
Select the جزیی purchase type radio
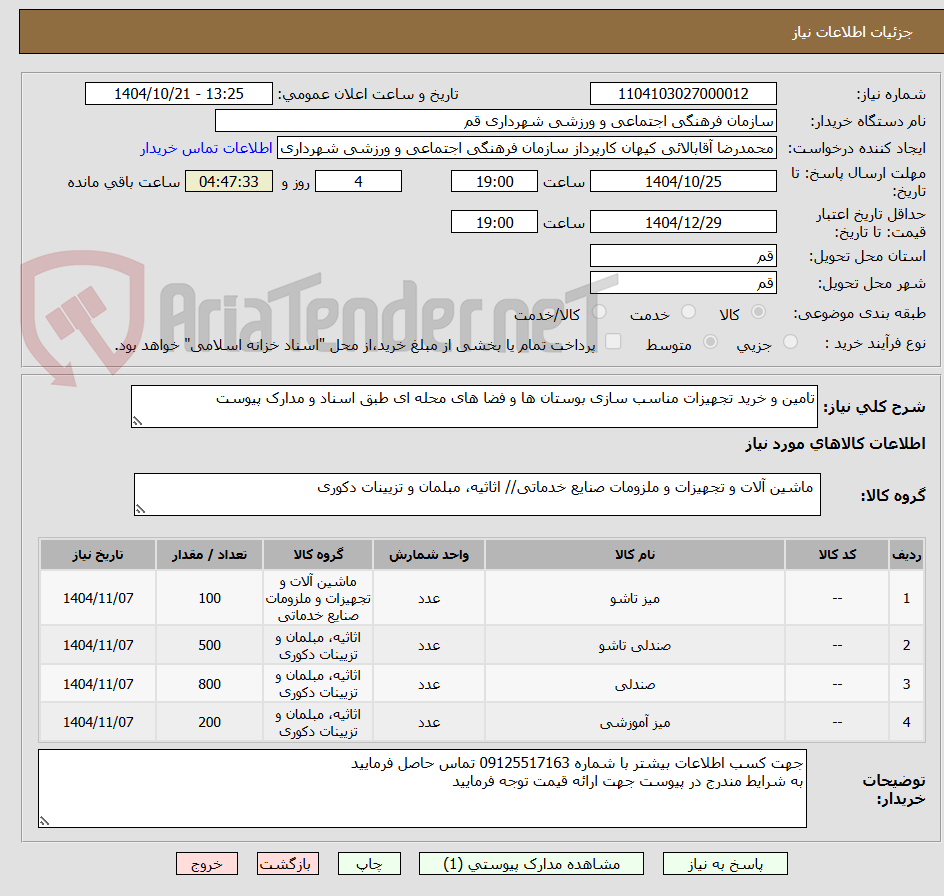790,342
